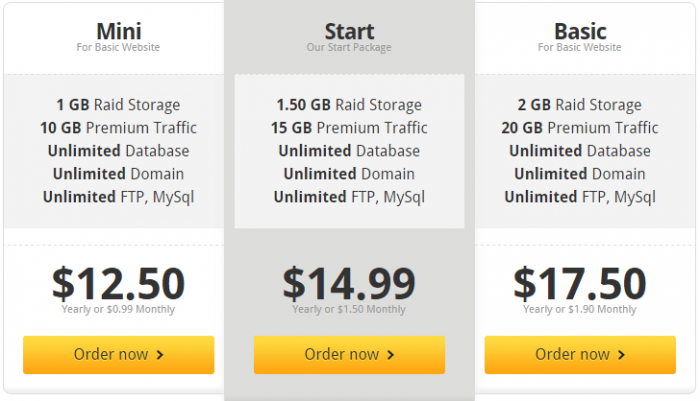Viewport: 700px width, 401px height.
Task: Select the Start plan heading
Action: point(349,30)
